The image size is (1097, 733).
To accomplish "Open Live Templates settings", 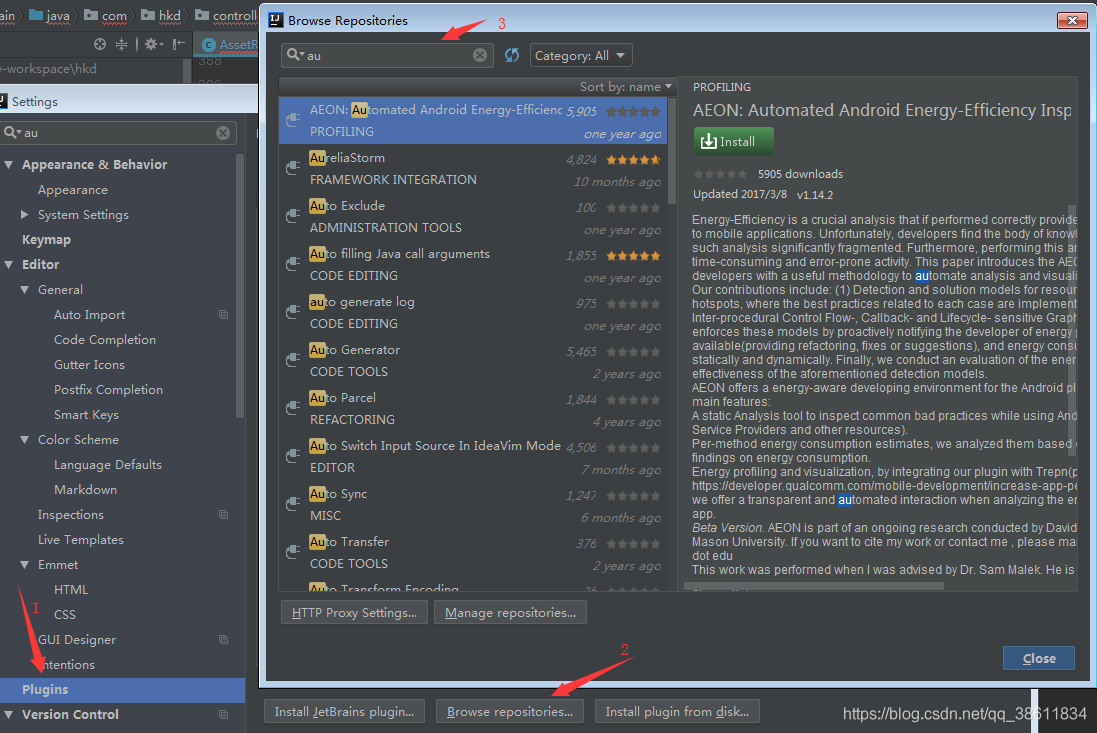I will click(x=80, y=540).
